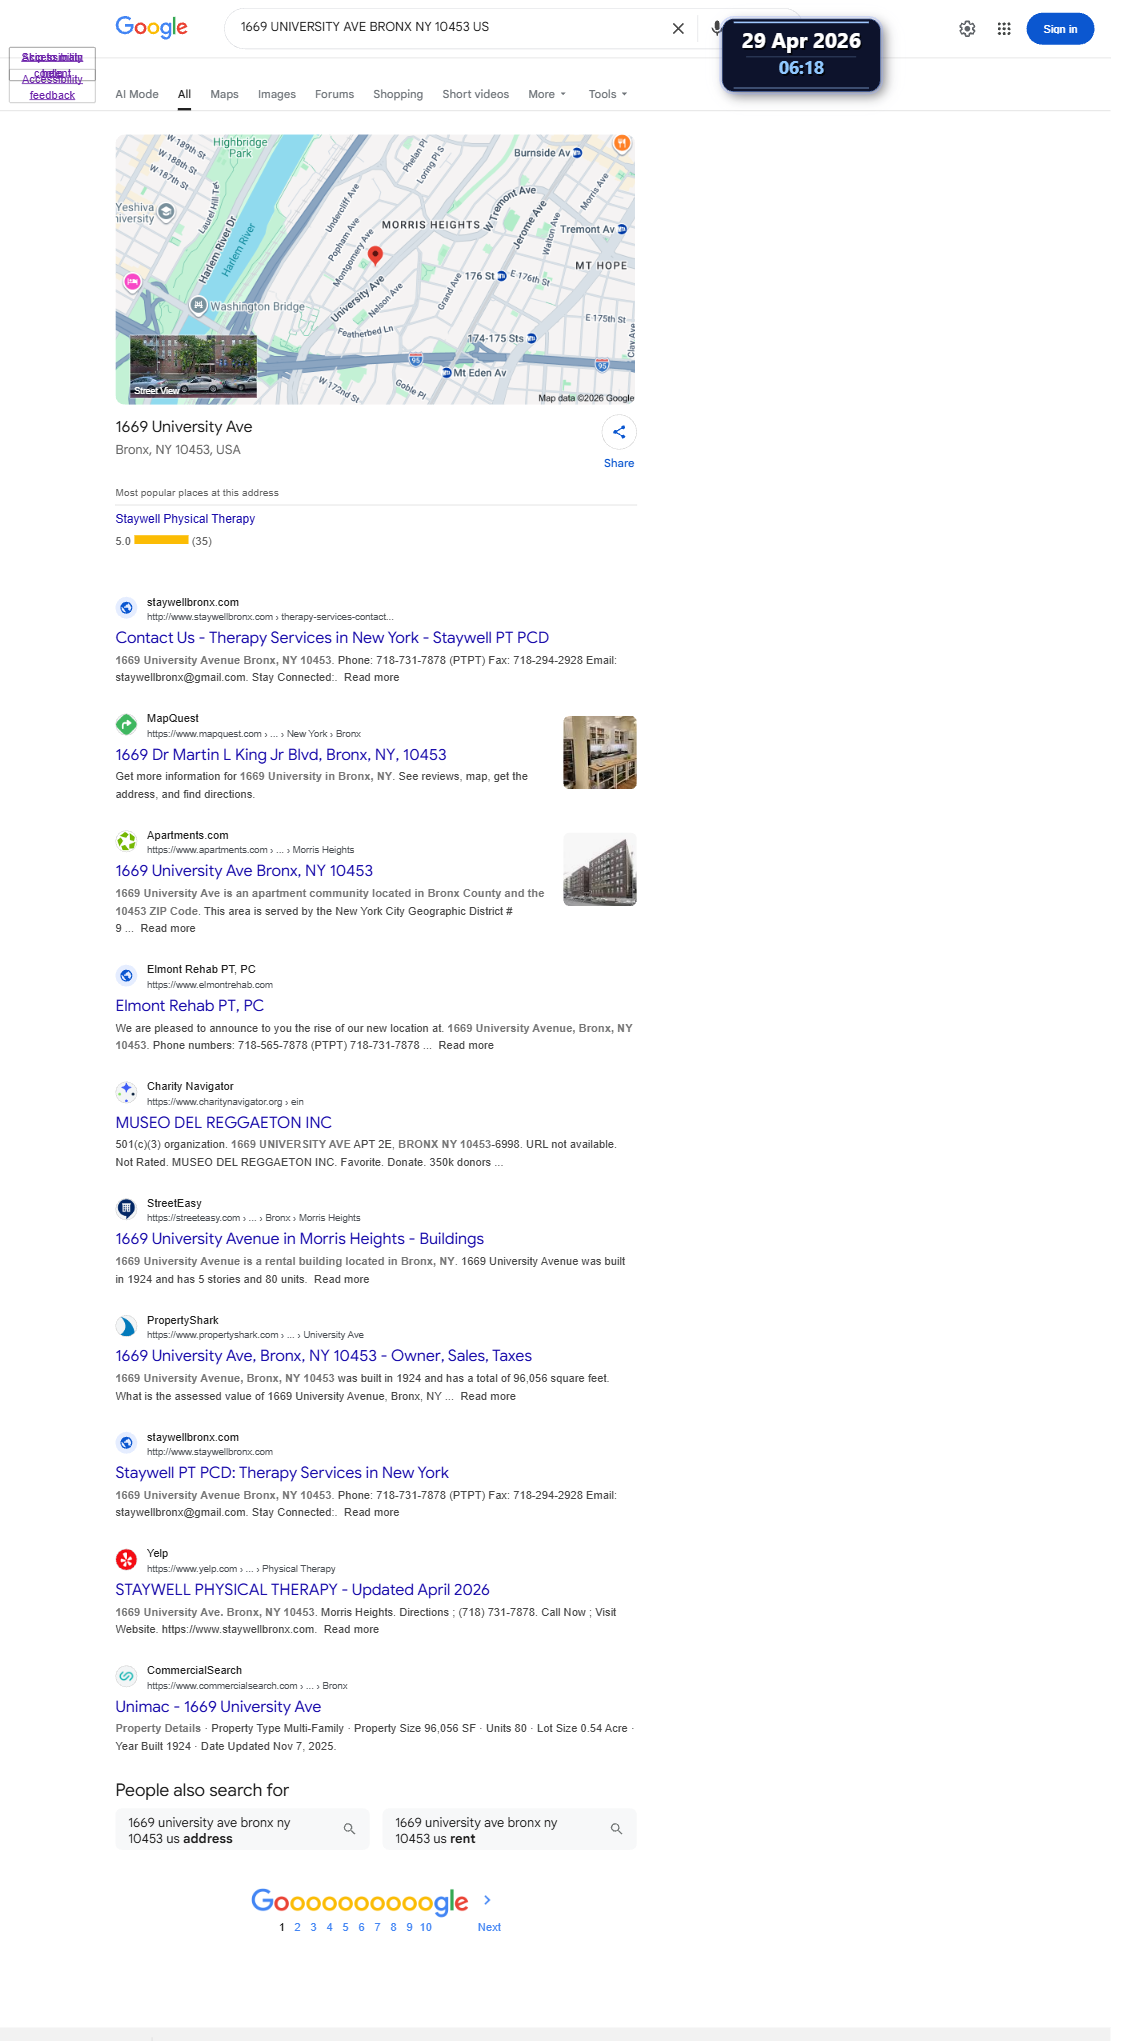Screen dimensions: 1124x2041
Task: Open Staywell Physical Therapy link
Action: click(x=185, y=519)
